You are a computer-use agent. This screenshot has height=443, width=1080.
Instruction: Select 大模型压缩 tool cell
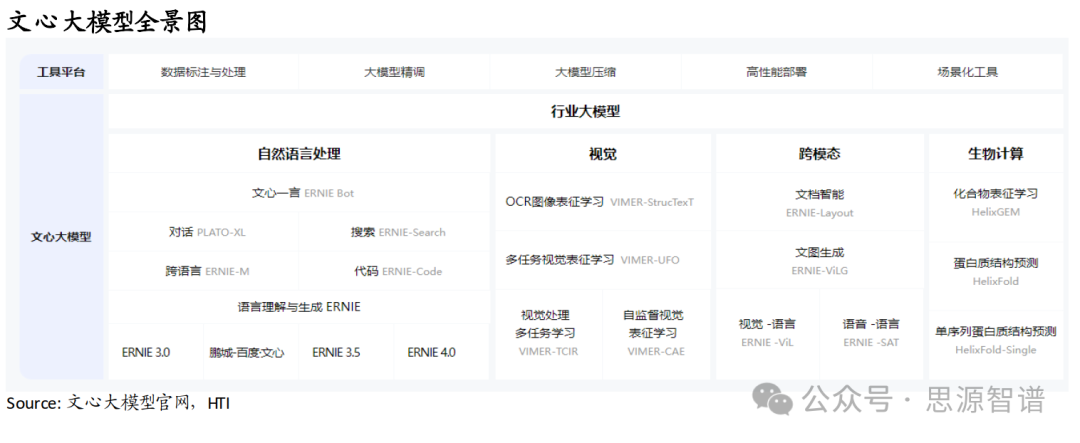coord(585,72)
